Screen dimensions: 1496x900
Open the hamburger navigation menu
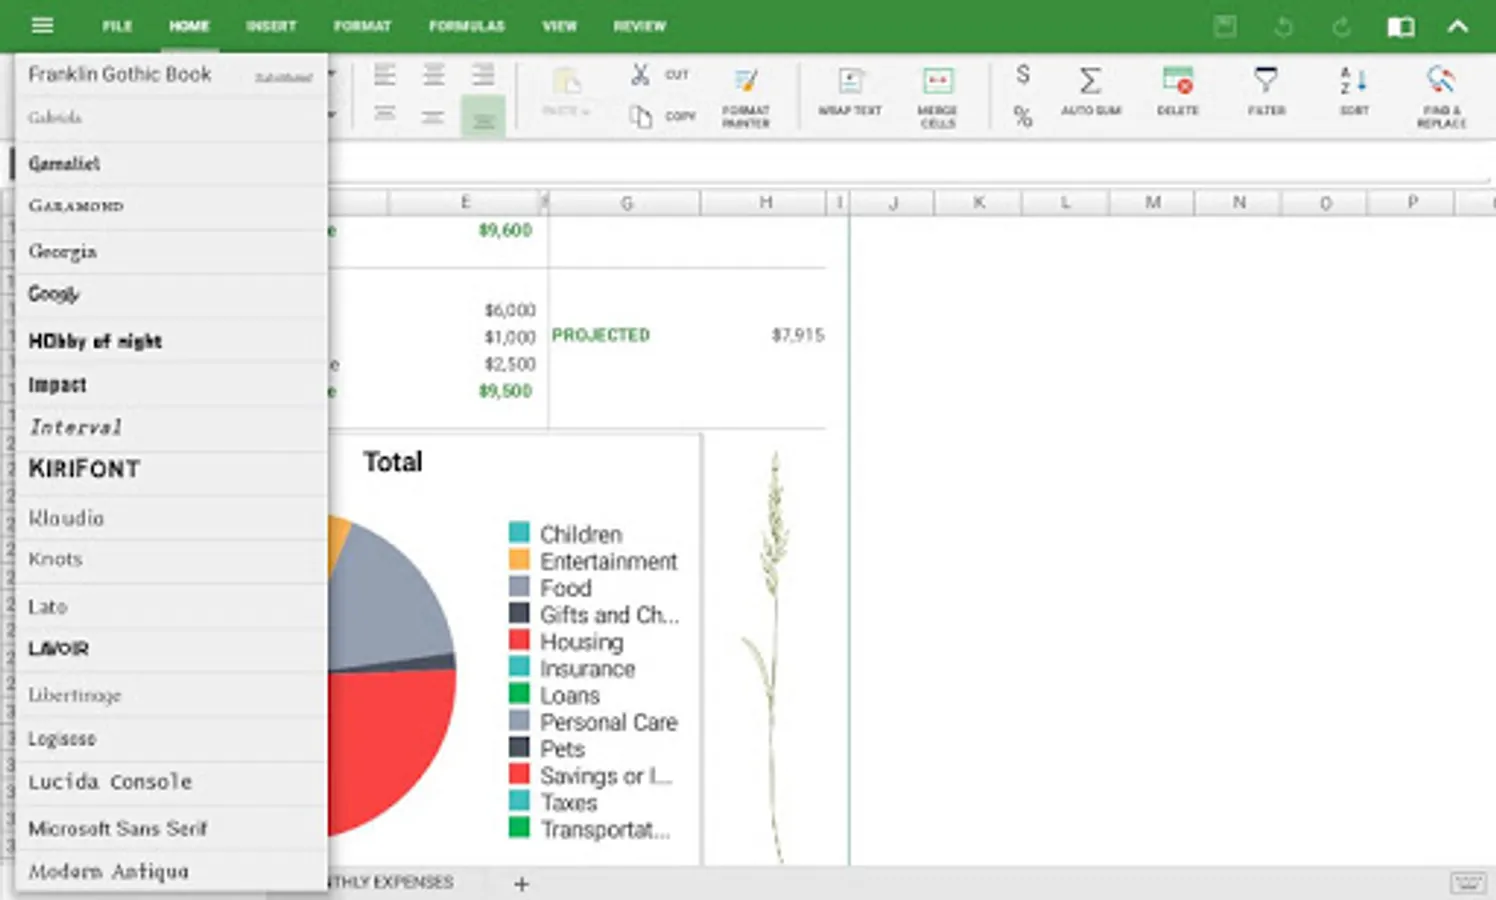(x=42, y=26)
